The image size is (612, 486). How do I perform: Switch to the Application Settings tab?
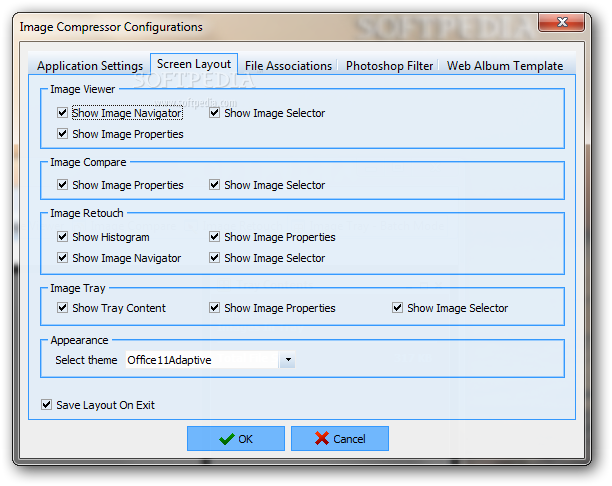pos(90,66)
